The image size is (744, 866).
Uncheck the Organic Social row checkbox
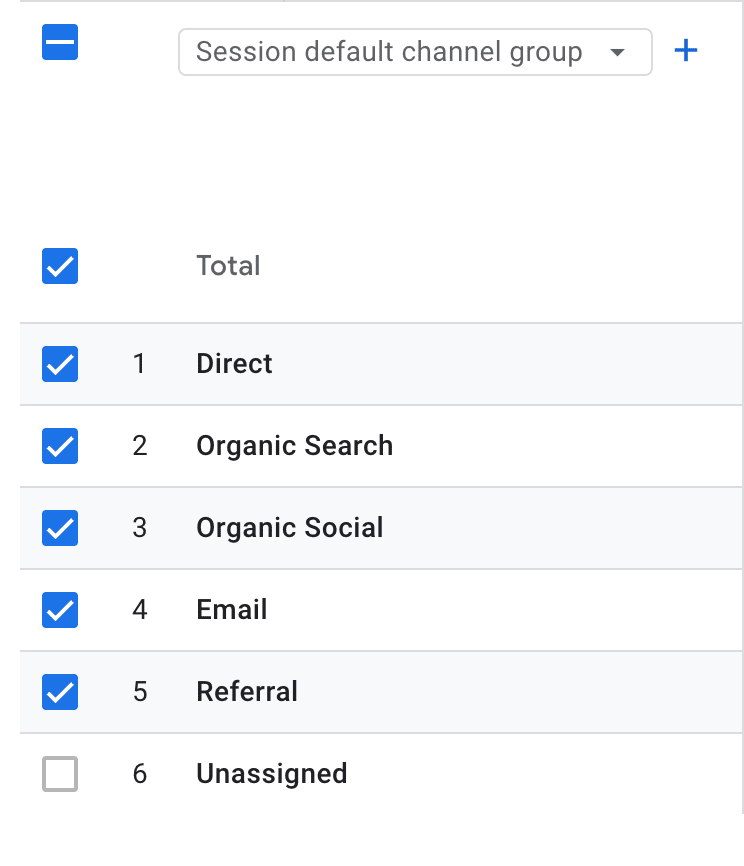60,528
